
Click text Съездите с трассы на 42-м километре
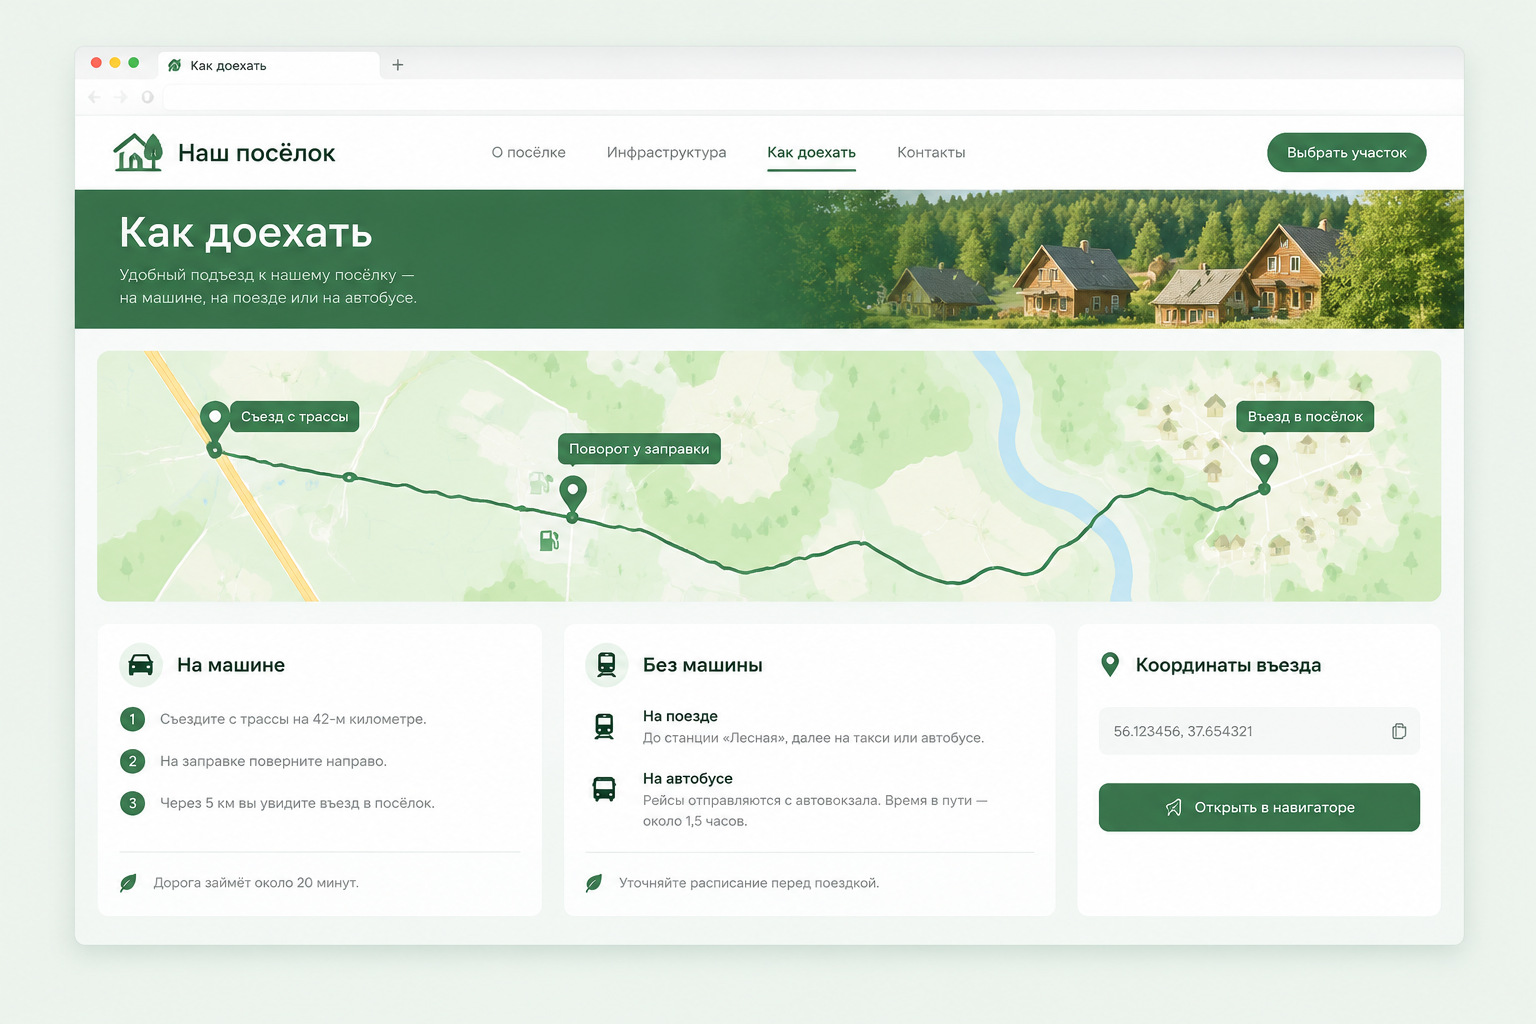(x=293, y=719)
